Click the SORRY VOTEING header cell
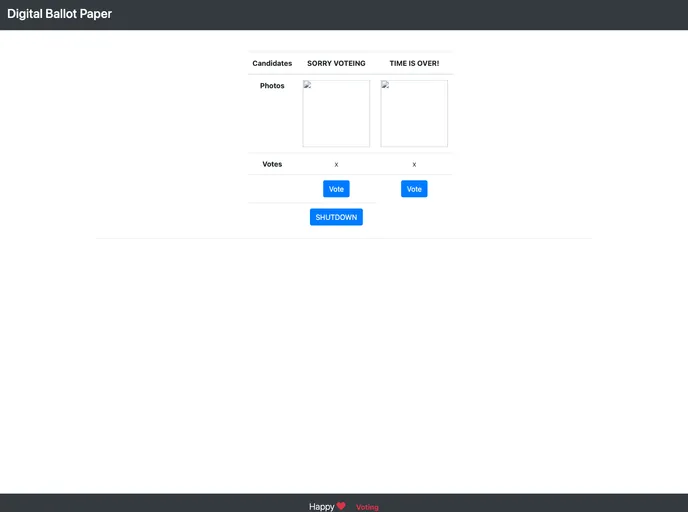The width and height of the screenshot is (688, 512). (336, 63)
